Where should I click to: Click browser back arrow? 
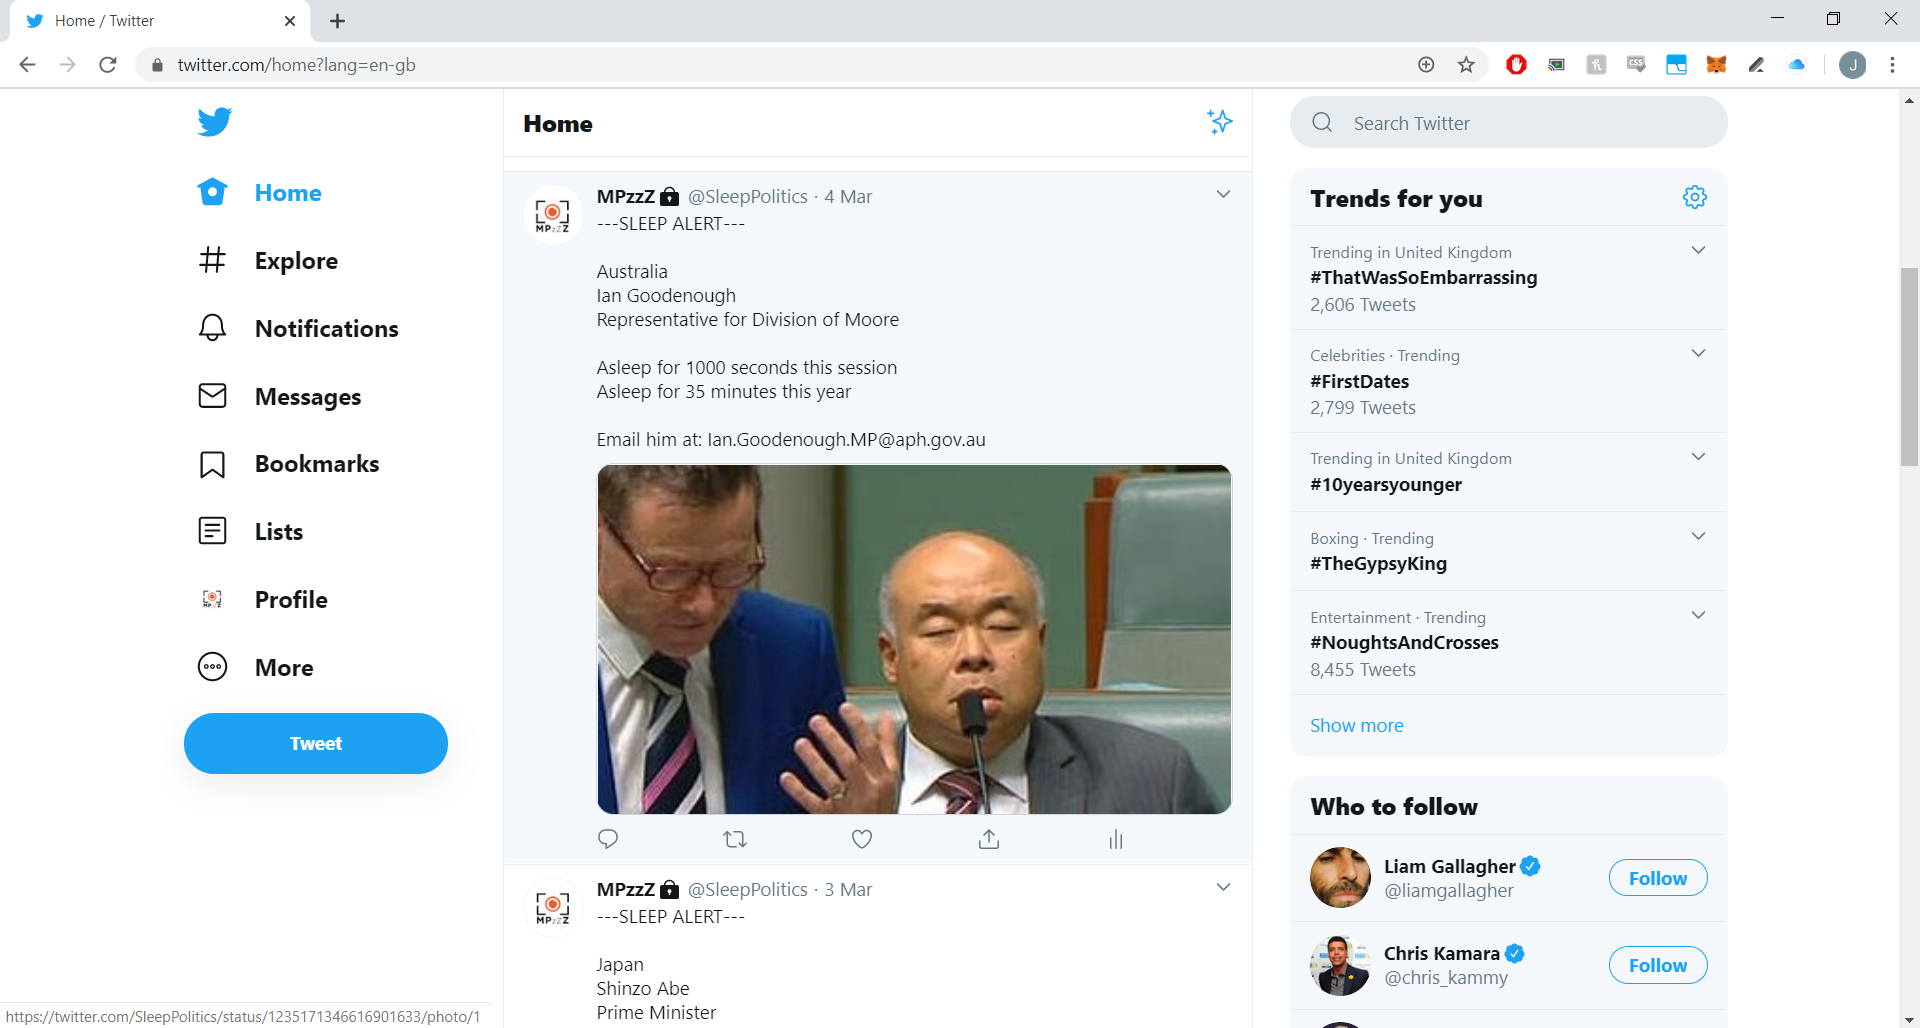pos(27,65)
